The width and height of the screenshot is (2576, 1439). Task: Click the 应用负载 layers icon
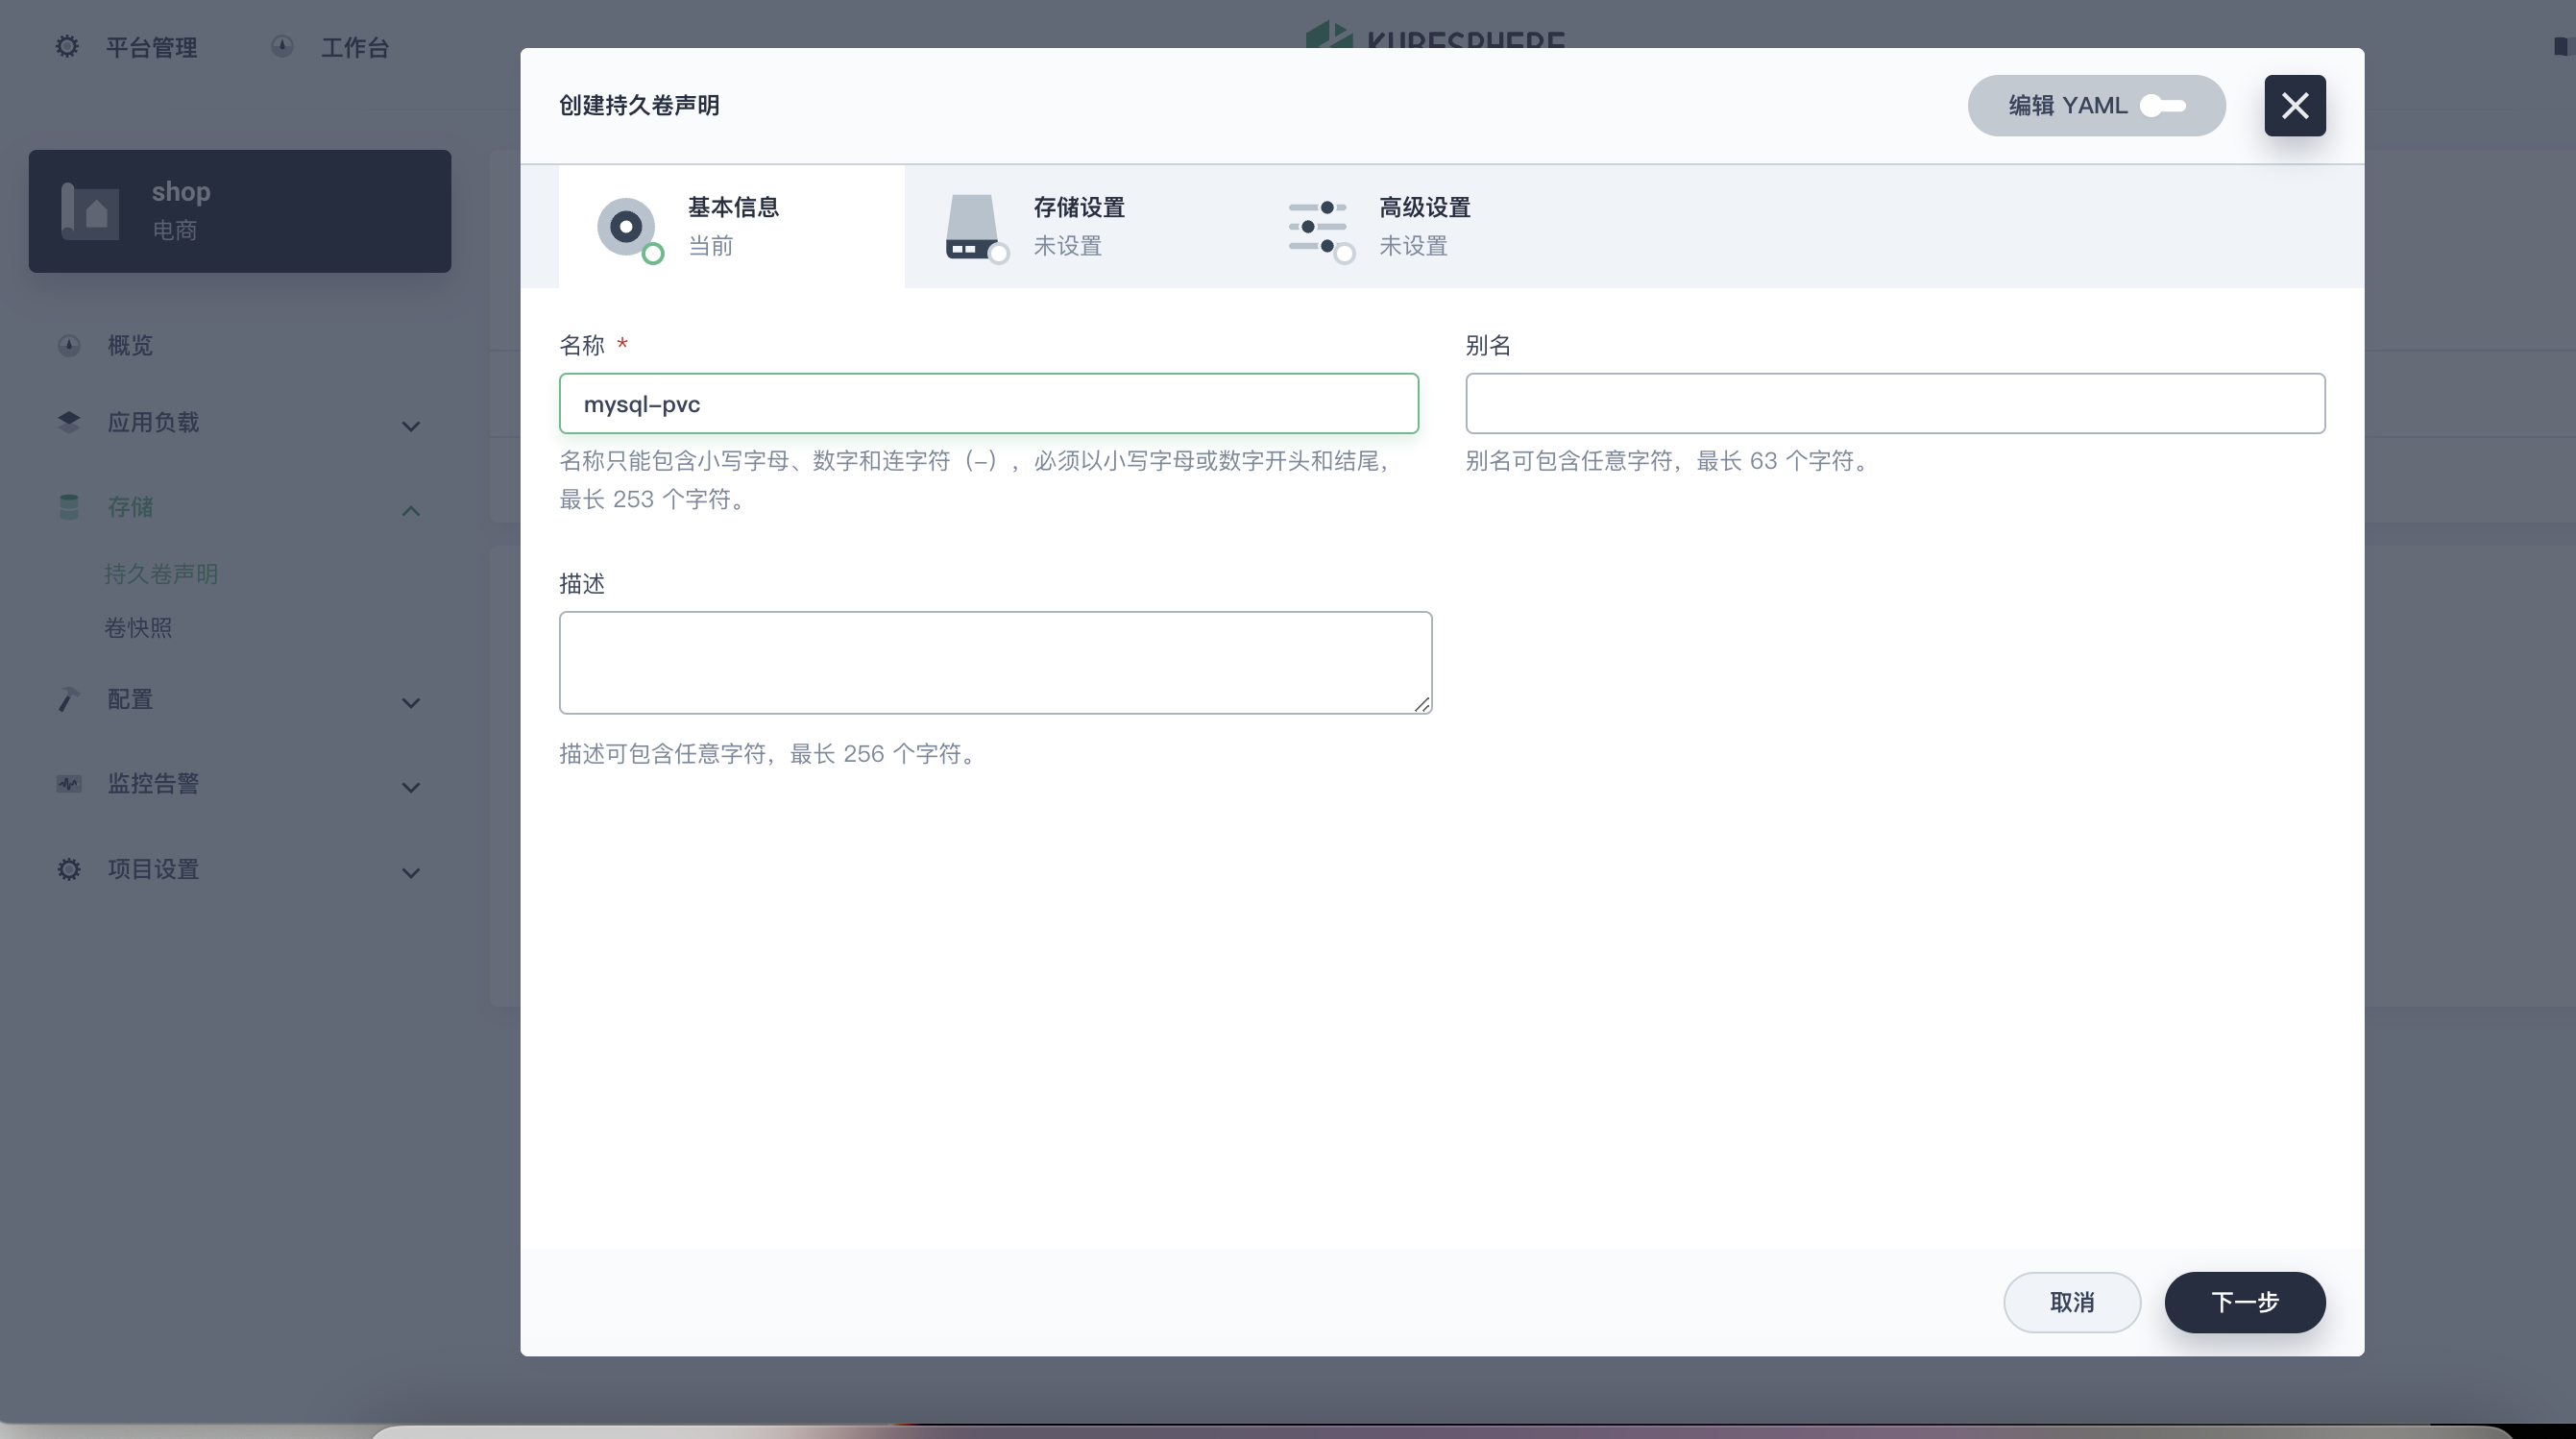69,423
